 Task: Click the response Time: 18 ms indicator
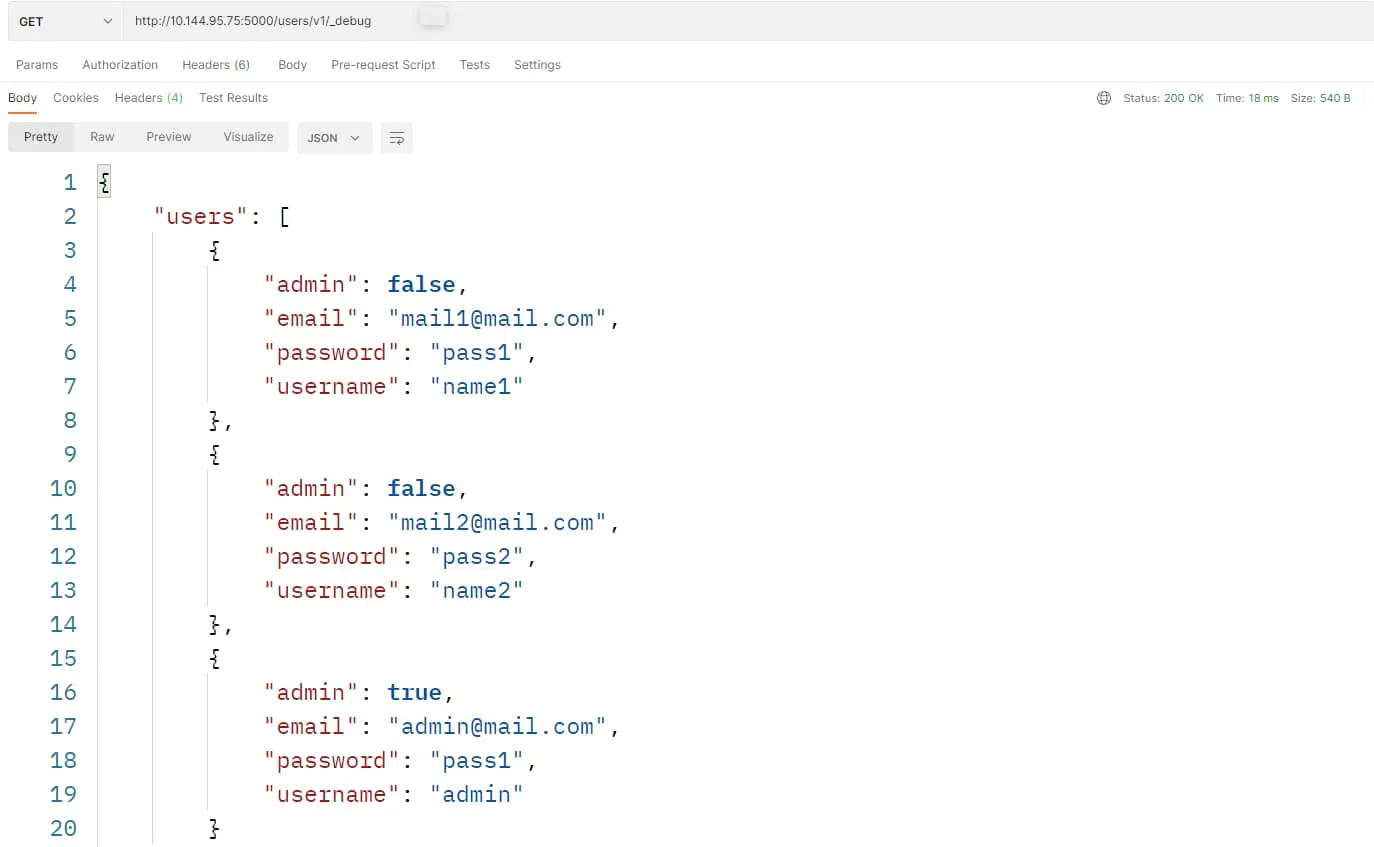click(x=1247, y=98)
